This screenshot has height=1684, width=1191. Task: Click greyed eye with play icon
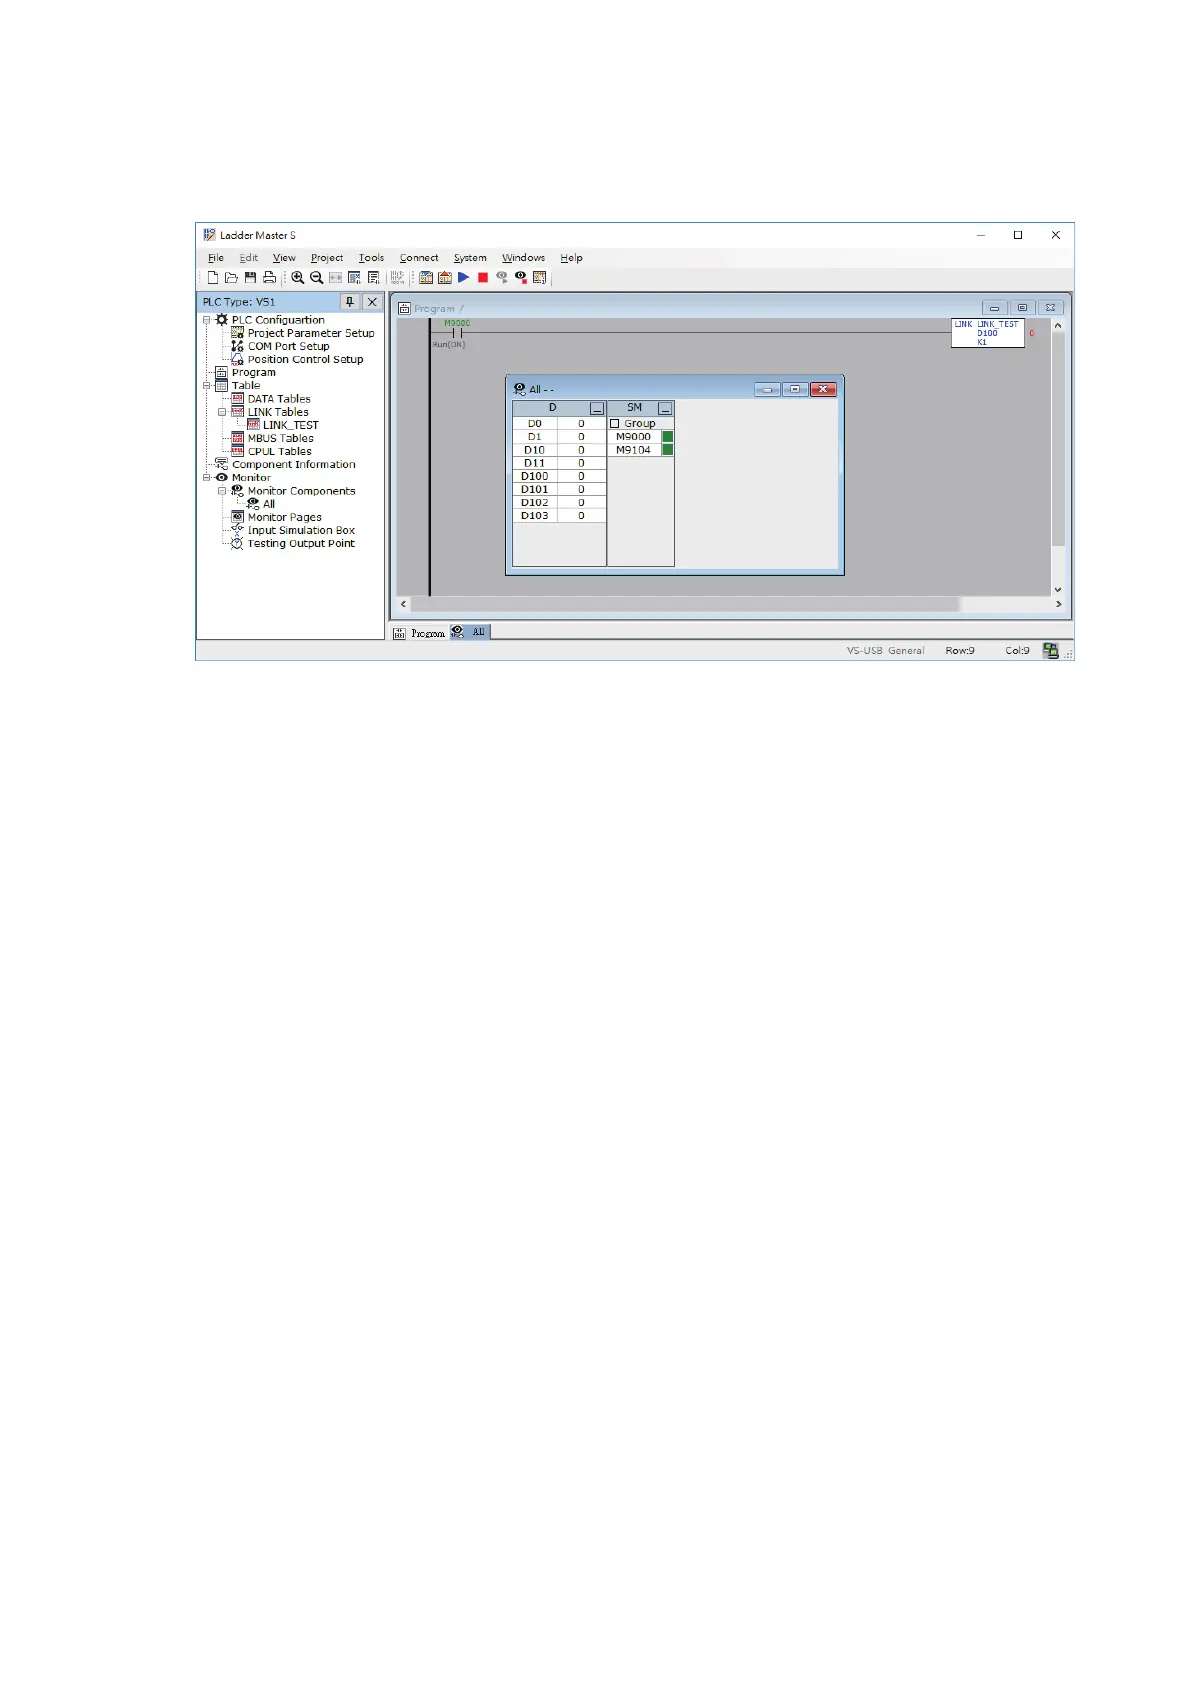(x=502, y=278)
